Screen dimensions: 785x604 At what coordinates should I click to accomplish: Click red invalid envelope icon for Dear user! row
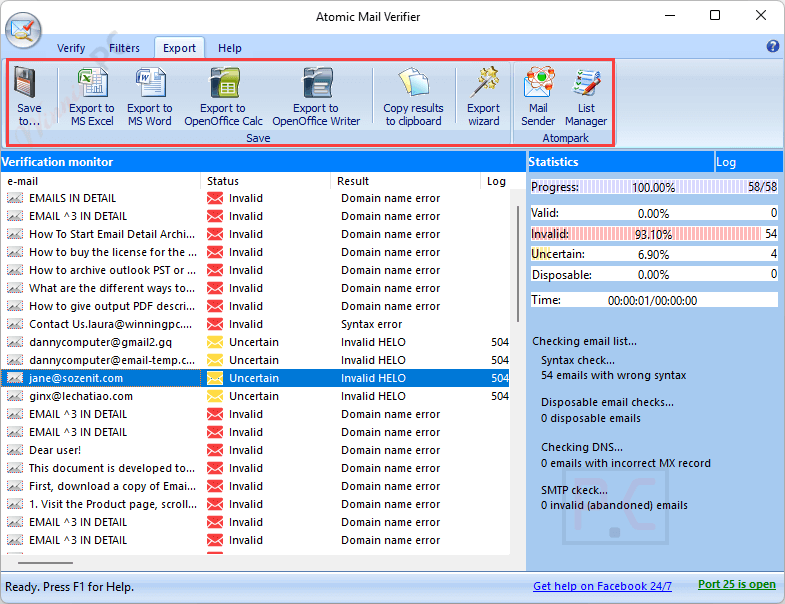[x=215, y=450]
